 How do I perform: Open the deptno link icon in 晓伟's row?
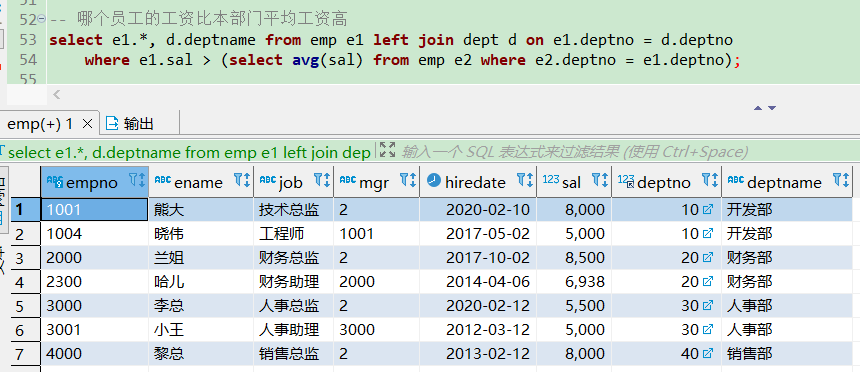[x=708, y=234]
